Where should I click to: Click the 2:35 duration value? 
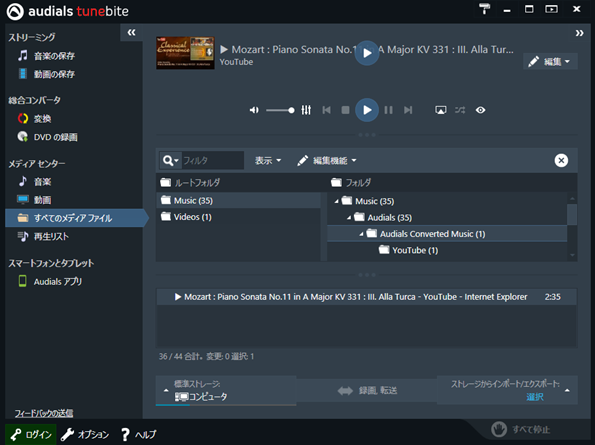click(x=552, y=297)
